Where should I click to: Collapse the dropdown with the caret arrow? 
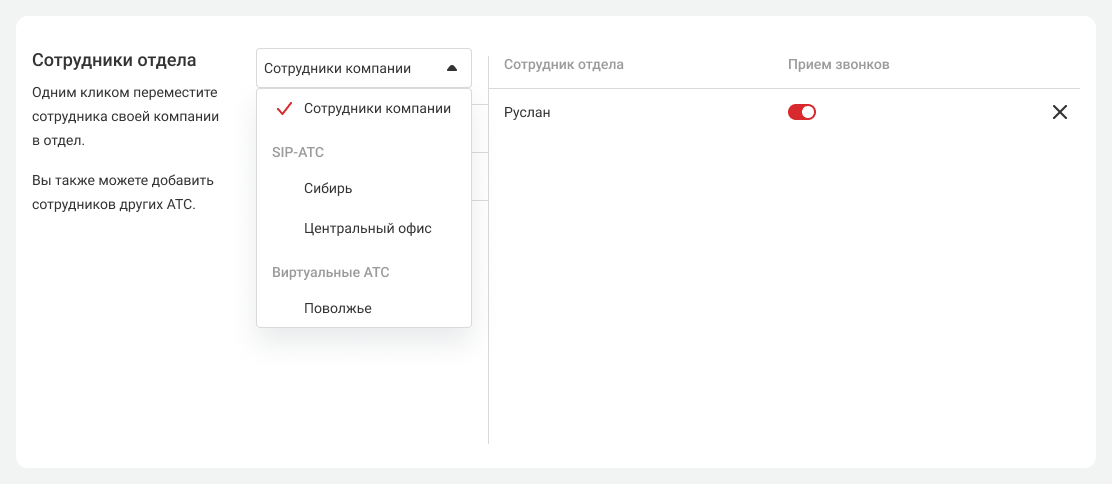(x=452, y=69)
